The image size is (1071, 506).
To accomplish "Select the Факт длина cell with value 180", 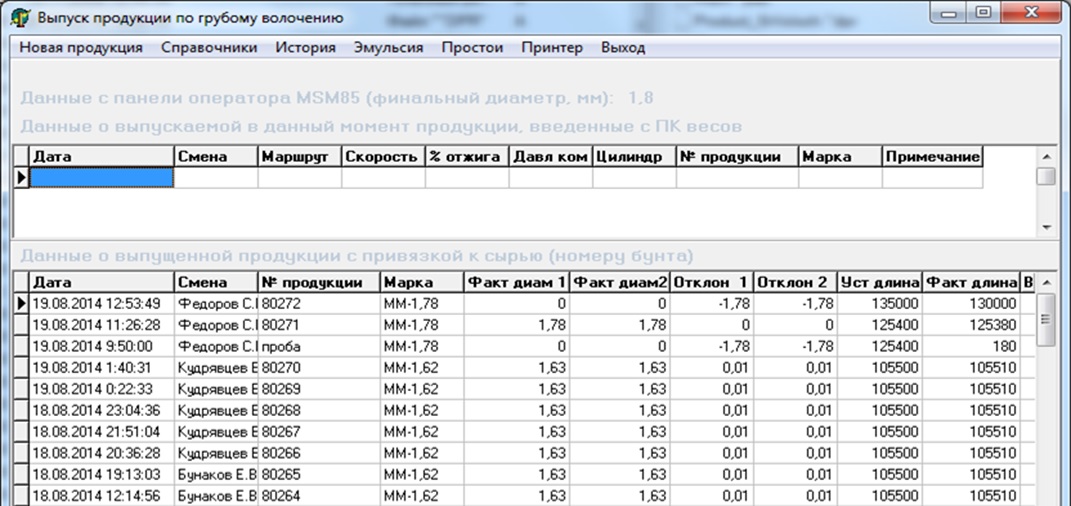I will [970, 346].
